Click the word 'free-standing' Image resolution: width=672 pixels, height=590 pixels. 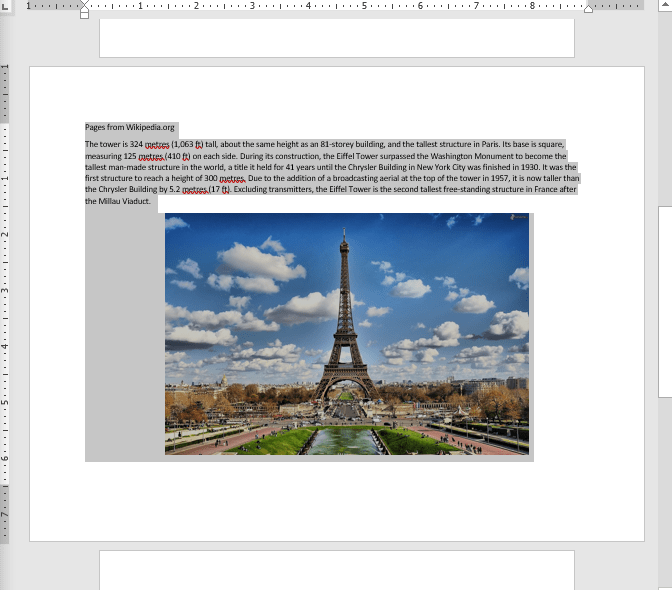click(466, 189)
